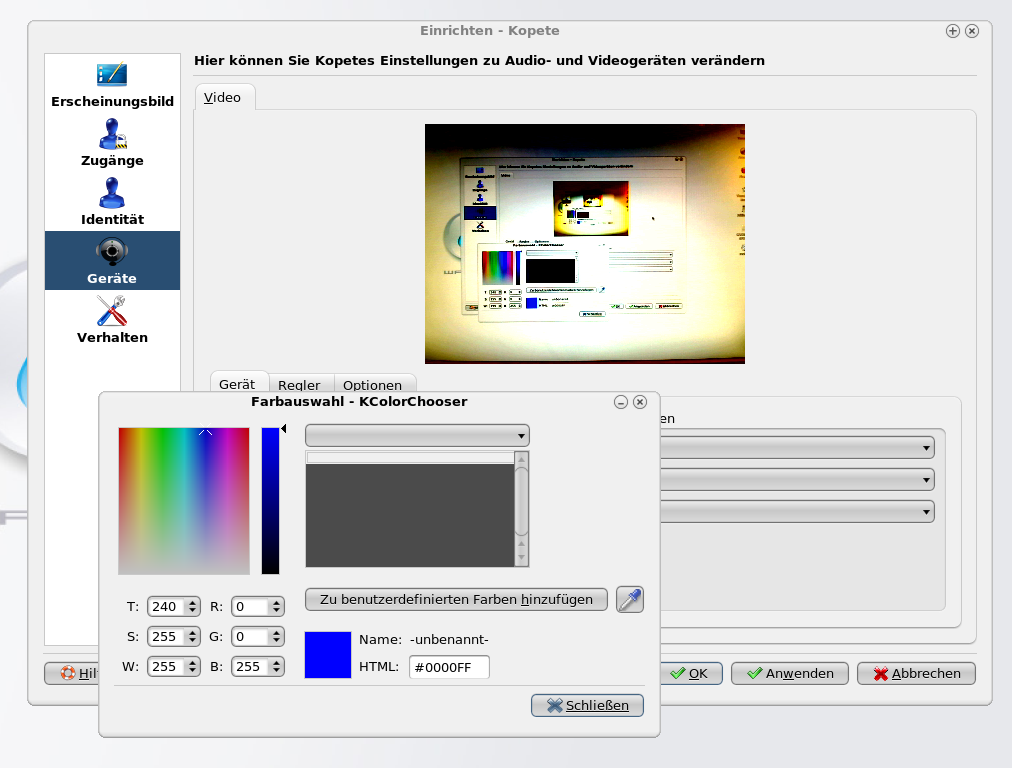Pick a color in hue-saturation gradient
Image resolution: width=1012 pixels, height=768 pixels.
[x=184, y=501]
